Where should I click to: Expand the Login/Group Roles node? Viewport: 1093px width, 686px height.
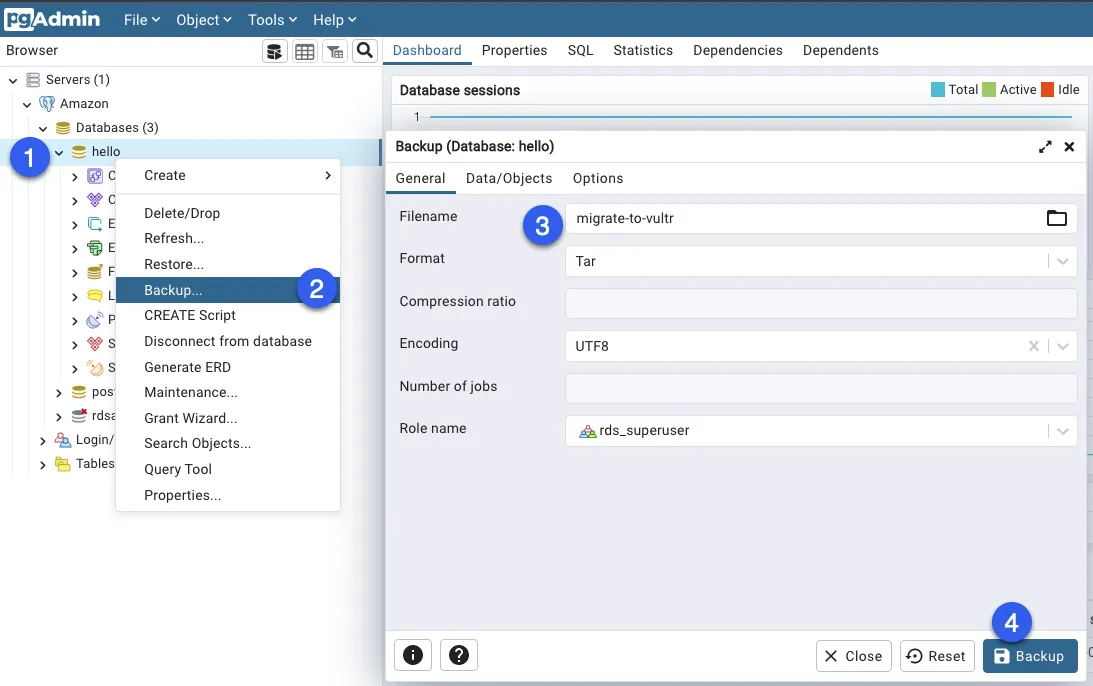pos(43,441)
